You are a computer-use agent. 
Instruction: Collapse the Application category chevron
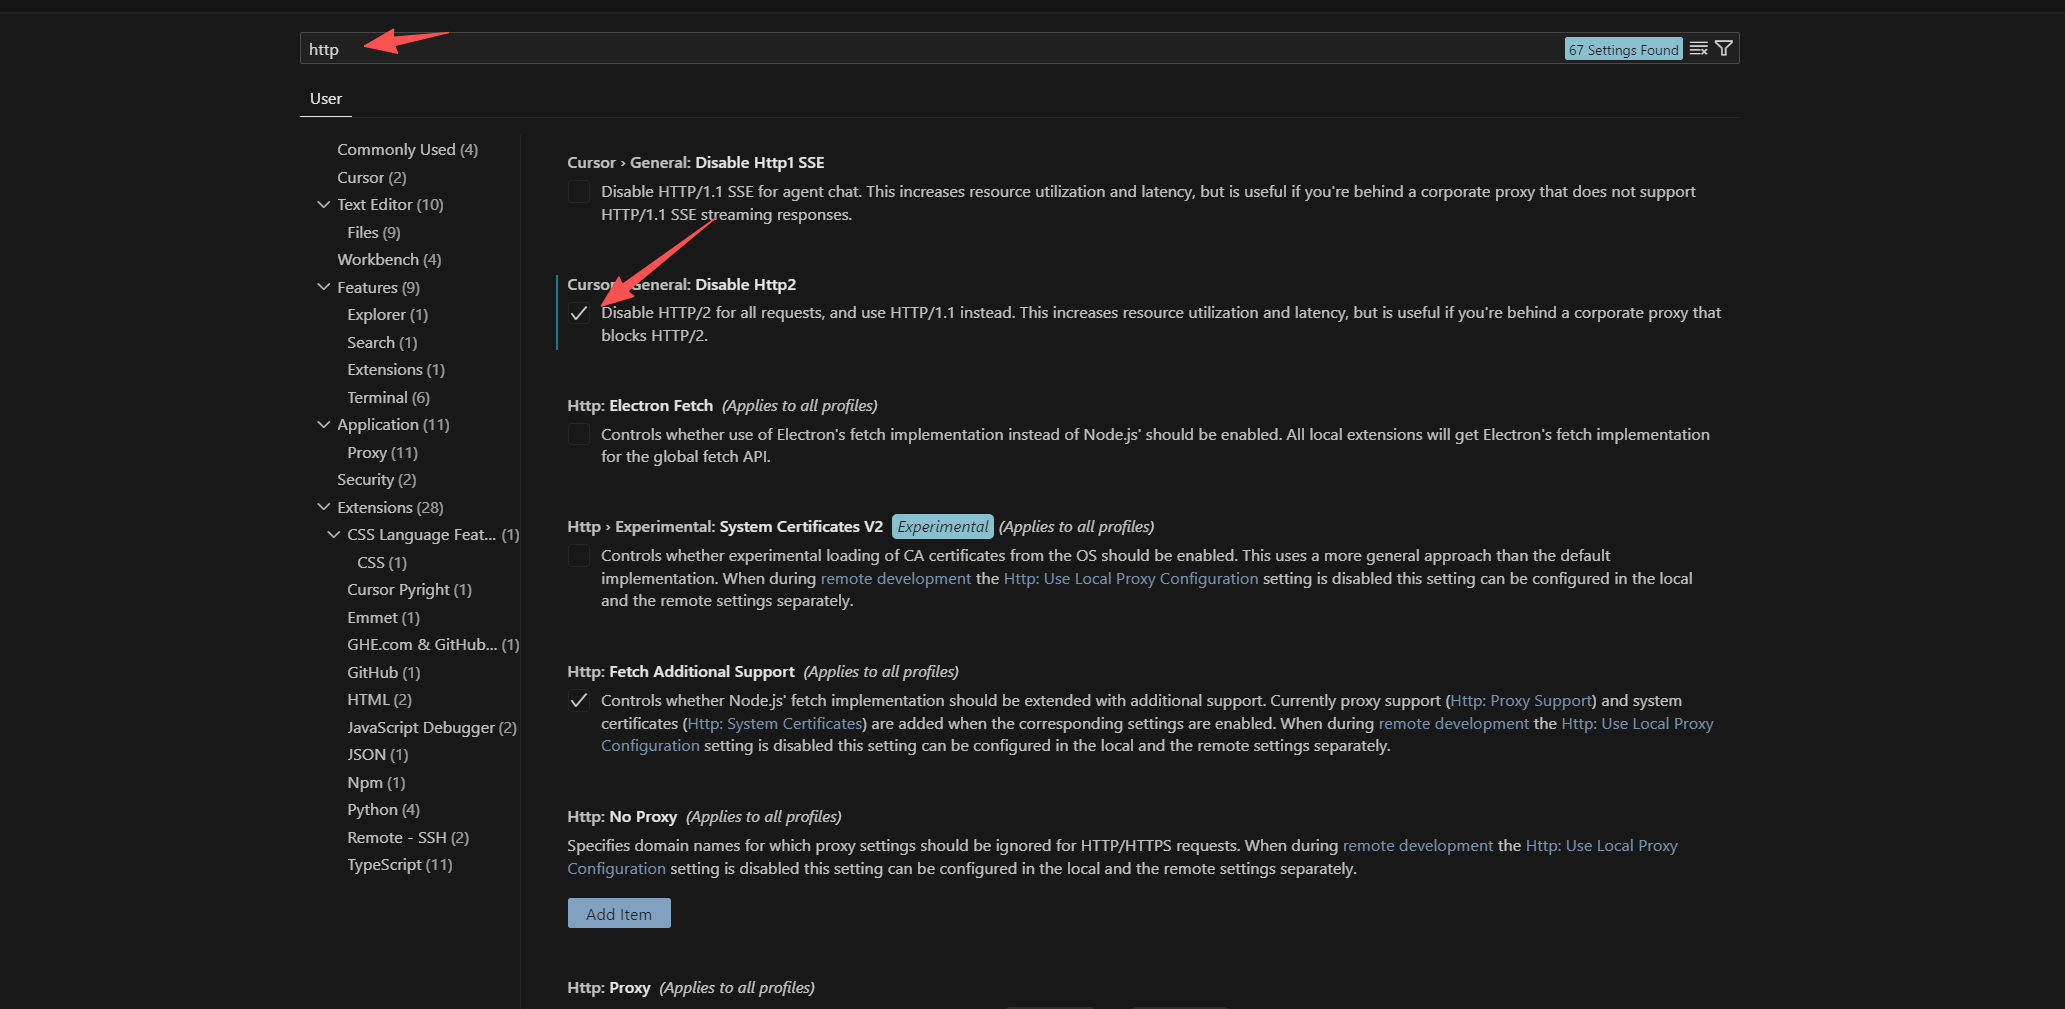click(x=324, y=425)
